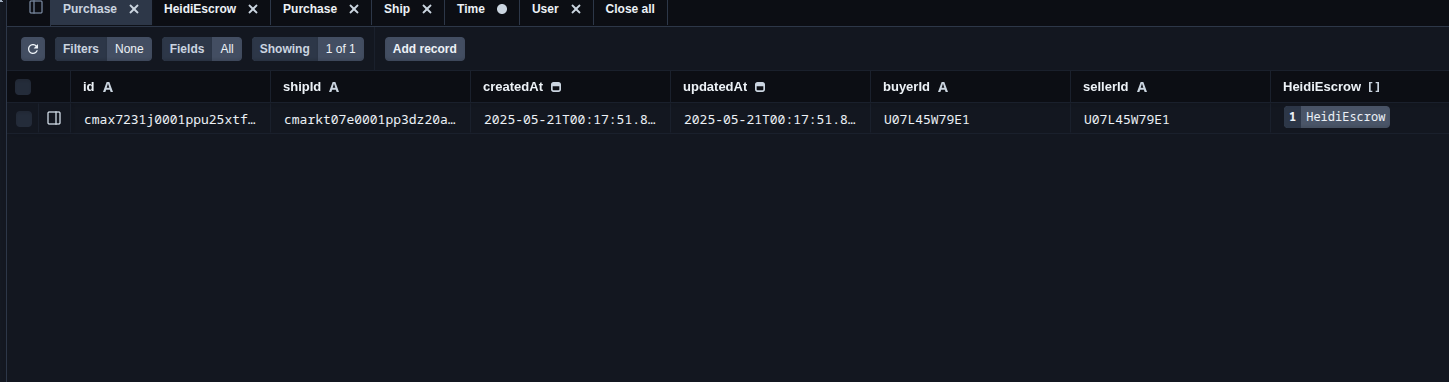This screenshot has height=382, width=1449.
Task: Open the Filters None dropdown
Action: pos(103,49)
